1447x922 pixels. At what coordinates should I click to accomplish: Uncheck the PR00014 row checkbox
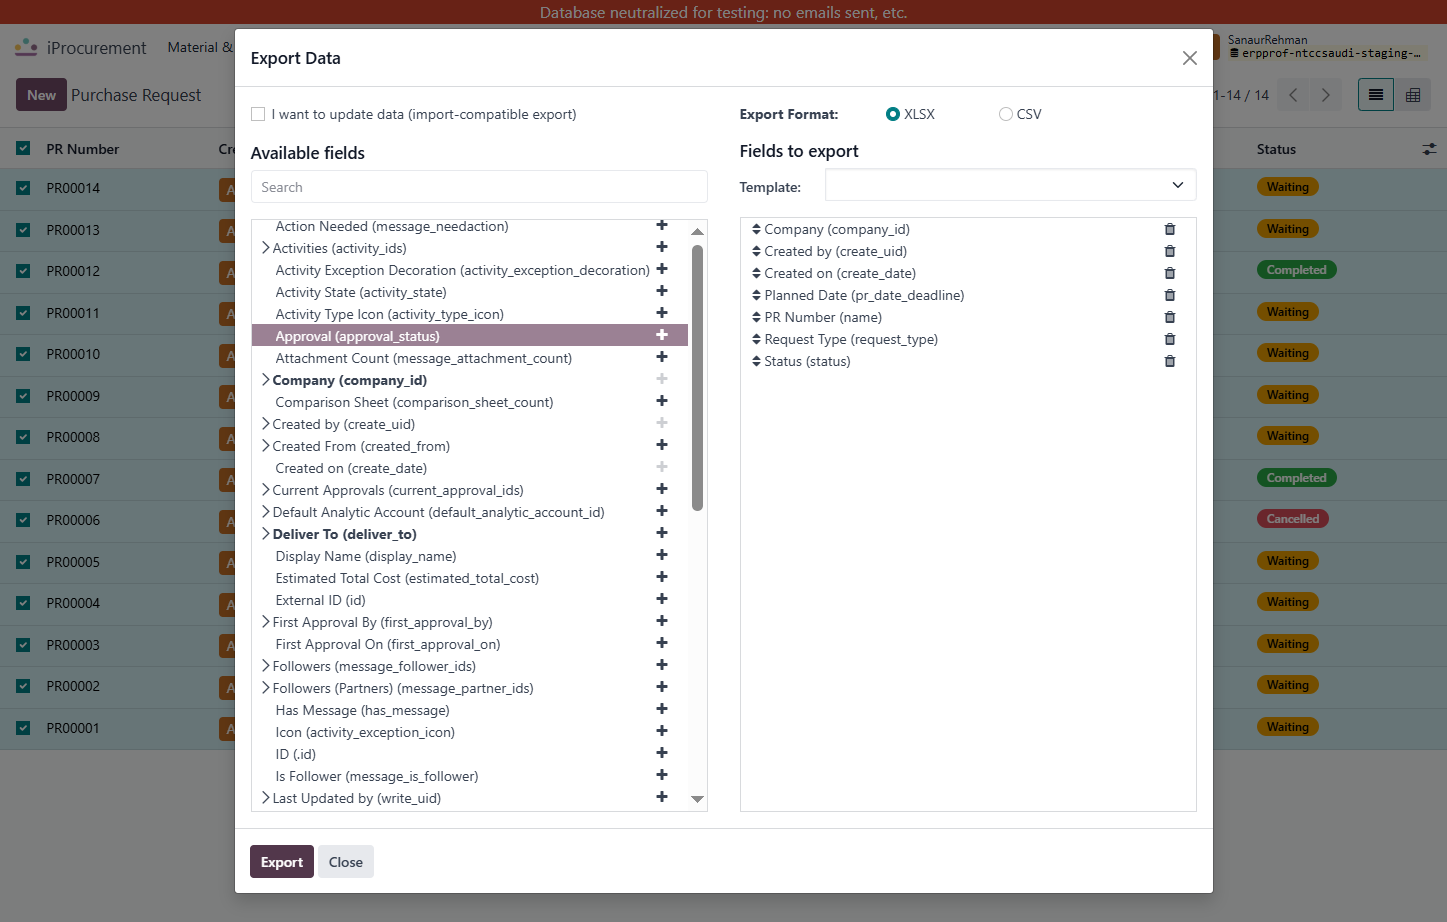point(23,188)
